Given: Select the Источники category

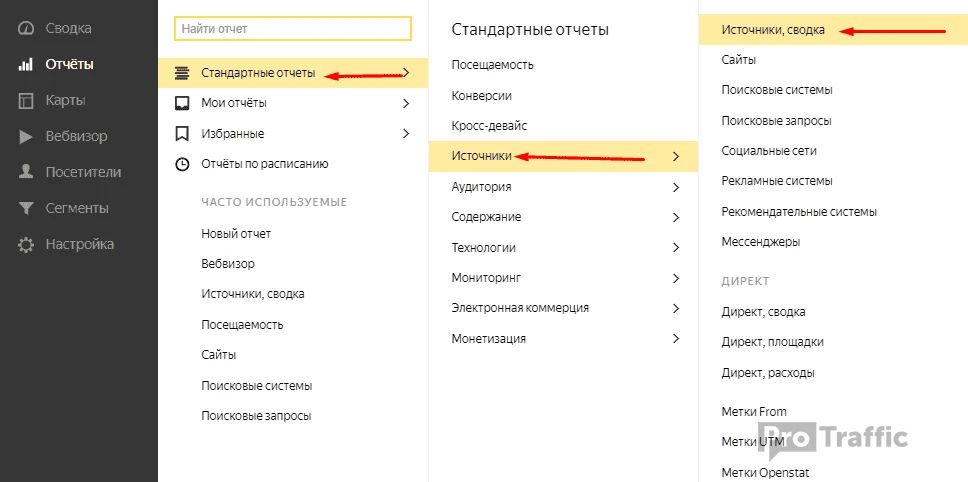Looking at the screenshot, I should pyautogui.click(x=564, y=156).
